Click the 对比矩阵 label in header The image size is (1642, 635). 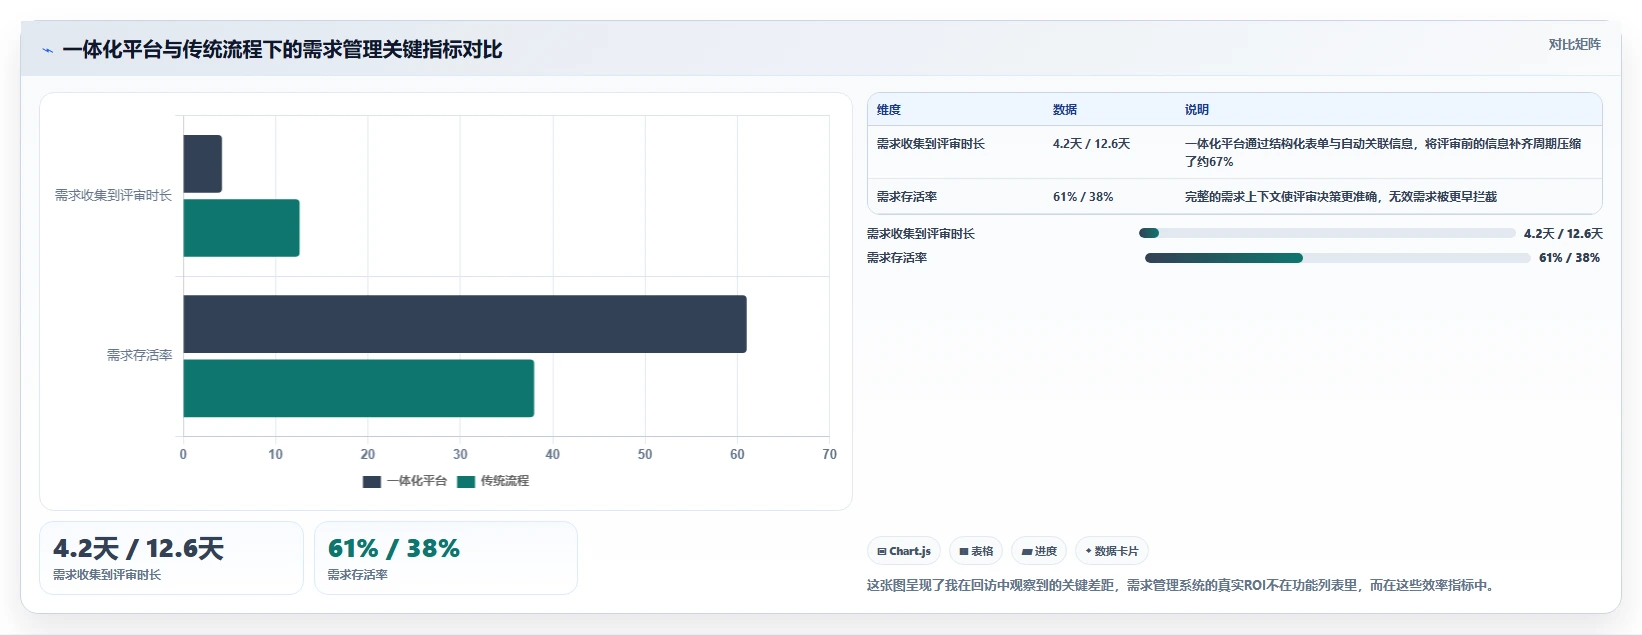[1574, 44]
